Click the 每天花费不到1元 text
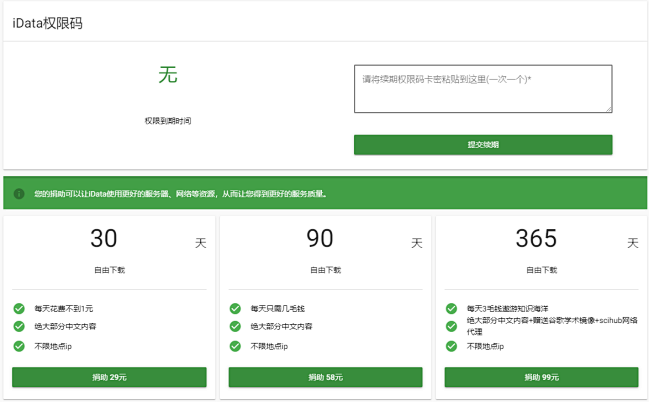Viewport: 649px width, 402px height. coord(64,308)
